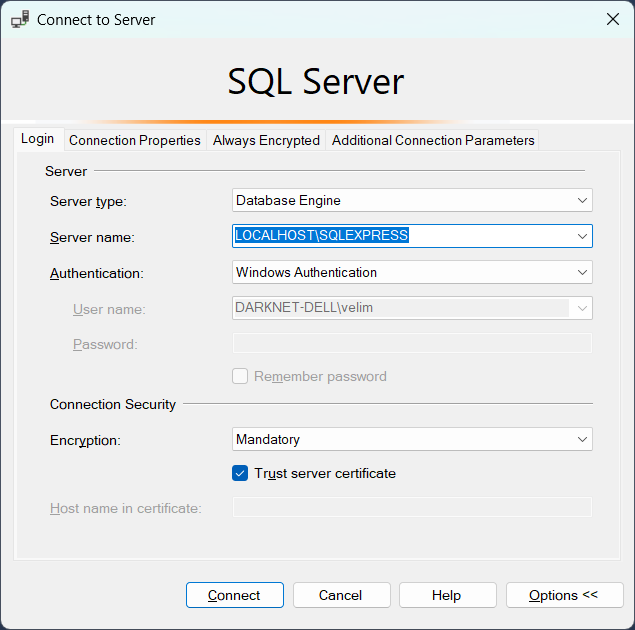Expand the Authentication dropdown

[x=582, y=272]
